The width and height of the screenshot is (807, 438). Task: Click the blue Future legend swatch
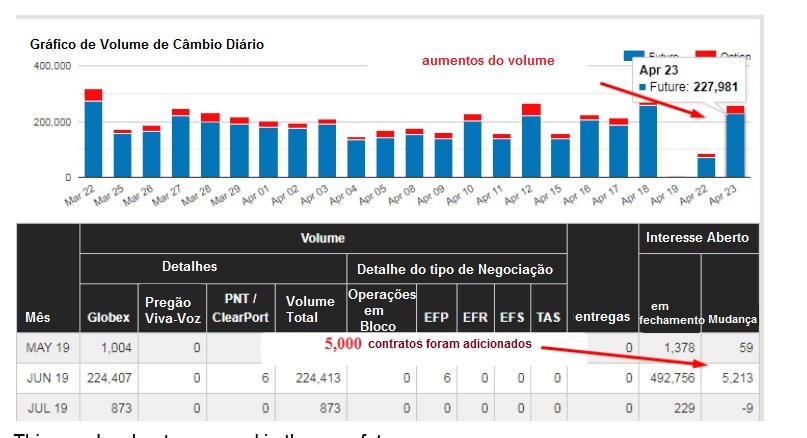click(633, 55)
